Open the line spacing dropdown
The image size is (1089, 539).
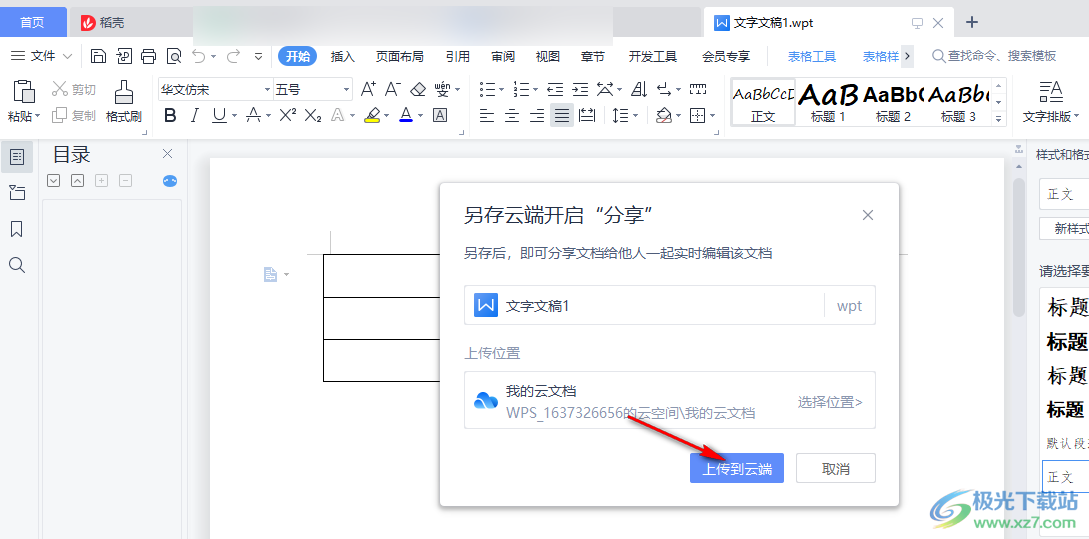[x=635, y=116]
